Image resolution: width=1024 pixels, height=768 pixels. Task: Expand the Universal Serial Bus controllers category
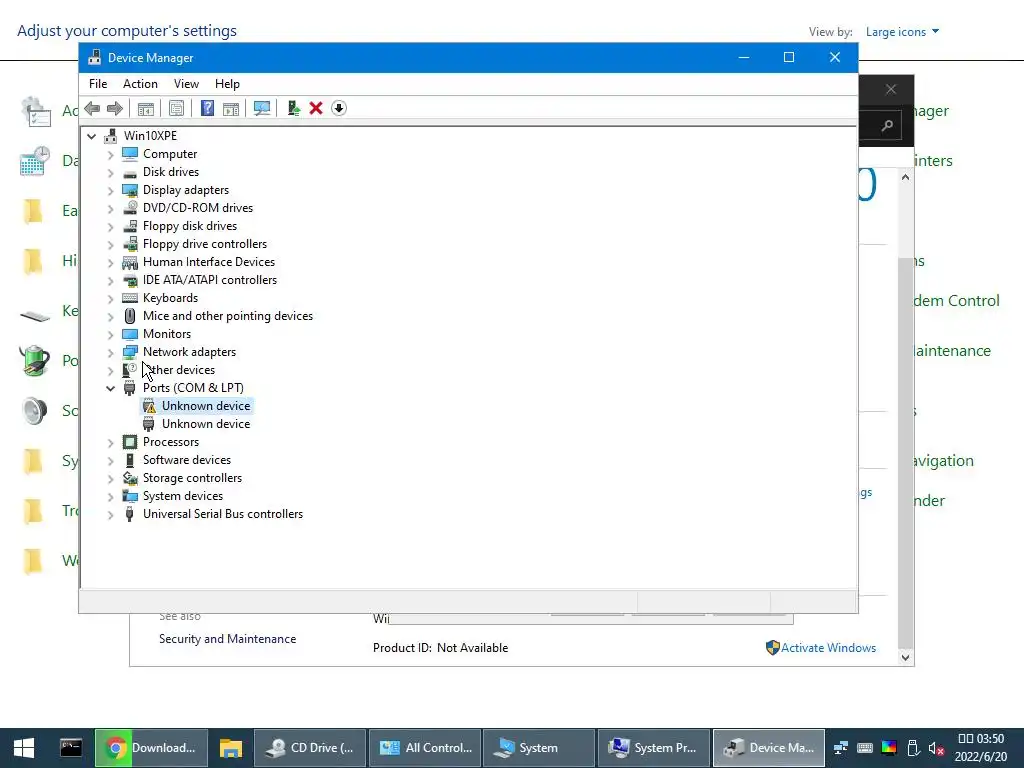tap(110, 515)
